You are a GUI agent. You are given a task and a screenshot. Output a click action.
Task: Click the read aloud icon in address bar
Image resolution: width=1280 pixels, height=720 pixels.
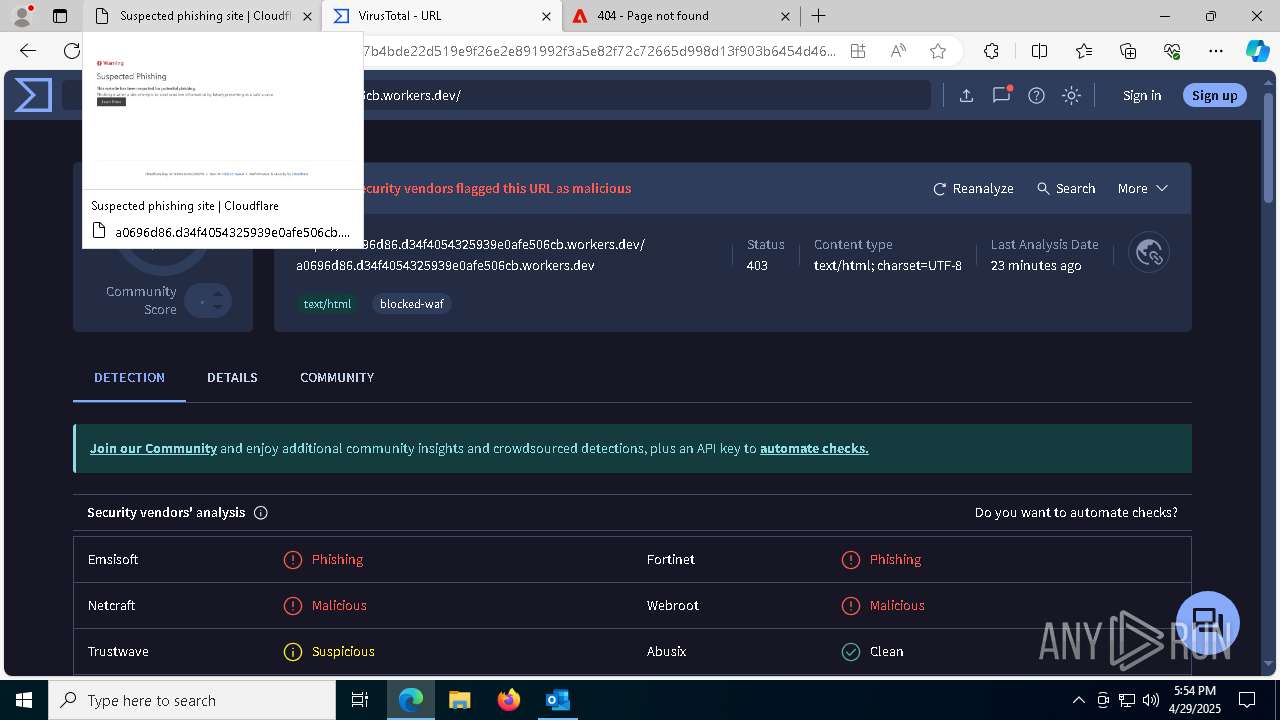click(898, 51)
